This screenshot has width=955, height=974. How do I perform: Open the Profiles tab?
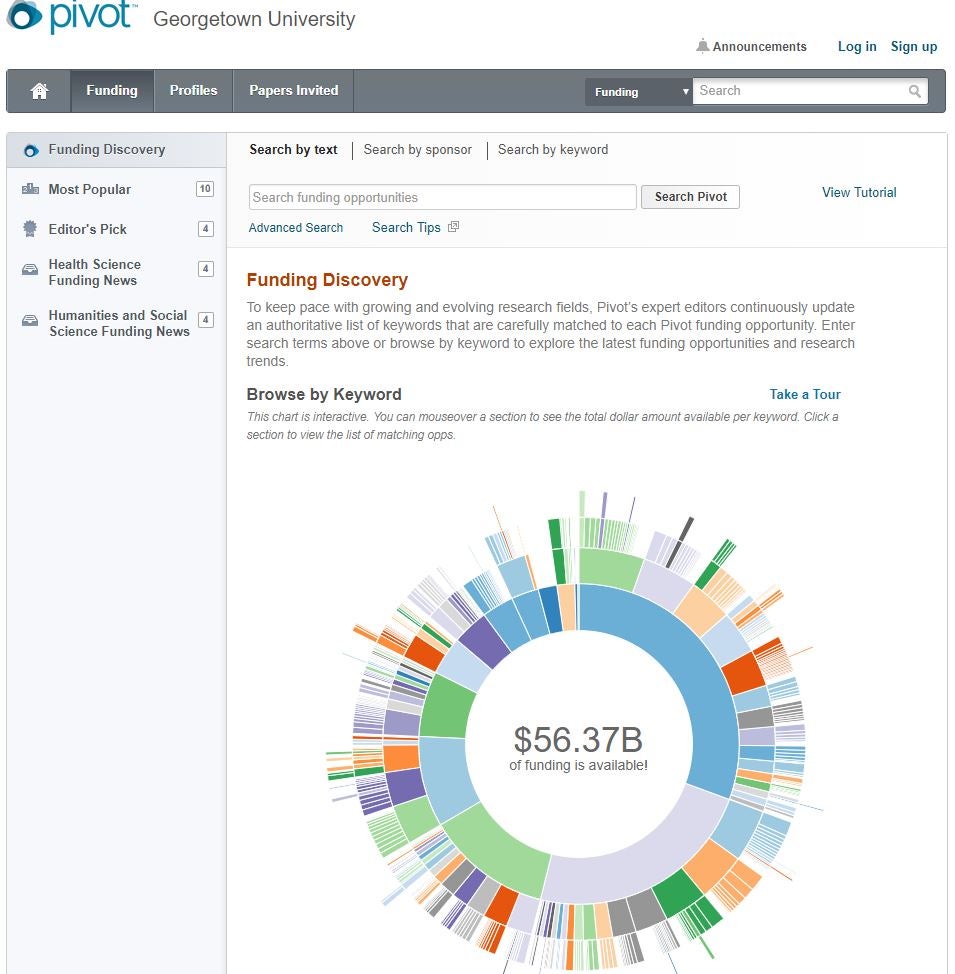pos(193,91)
